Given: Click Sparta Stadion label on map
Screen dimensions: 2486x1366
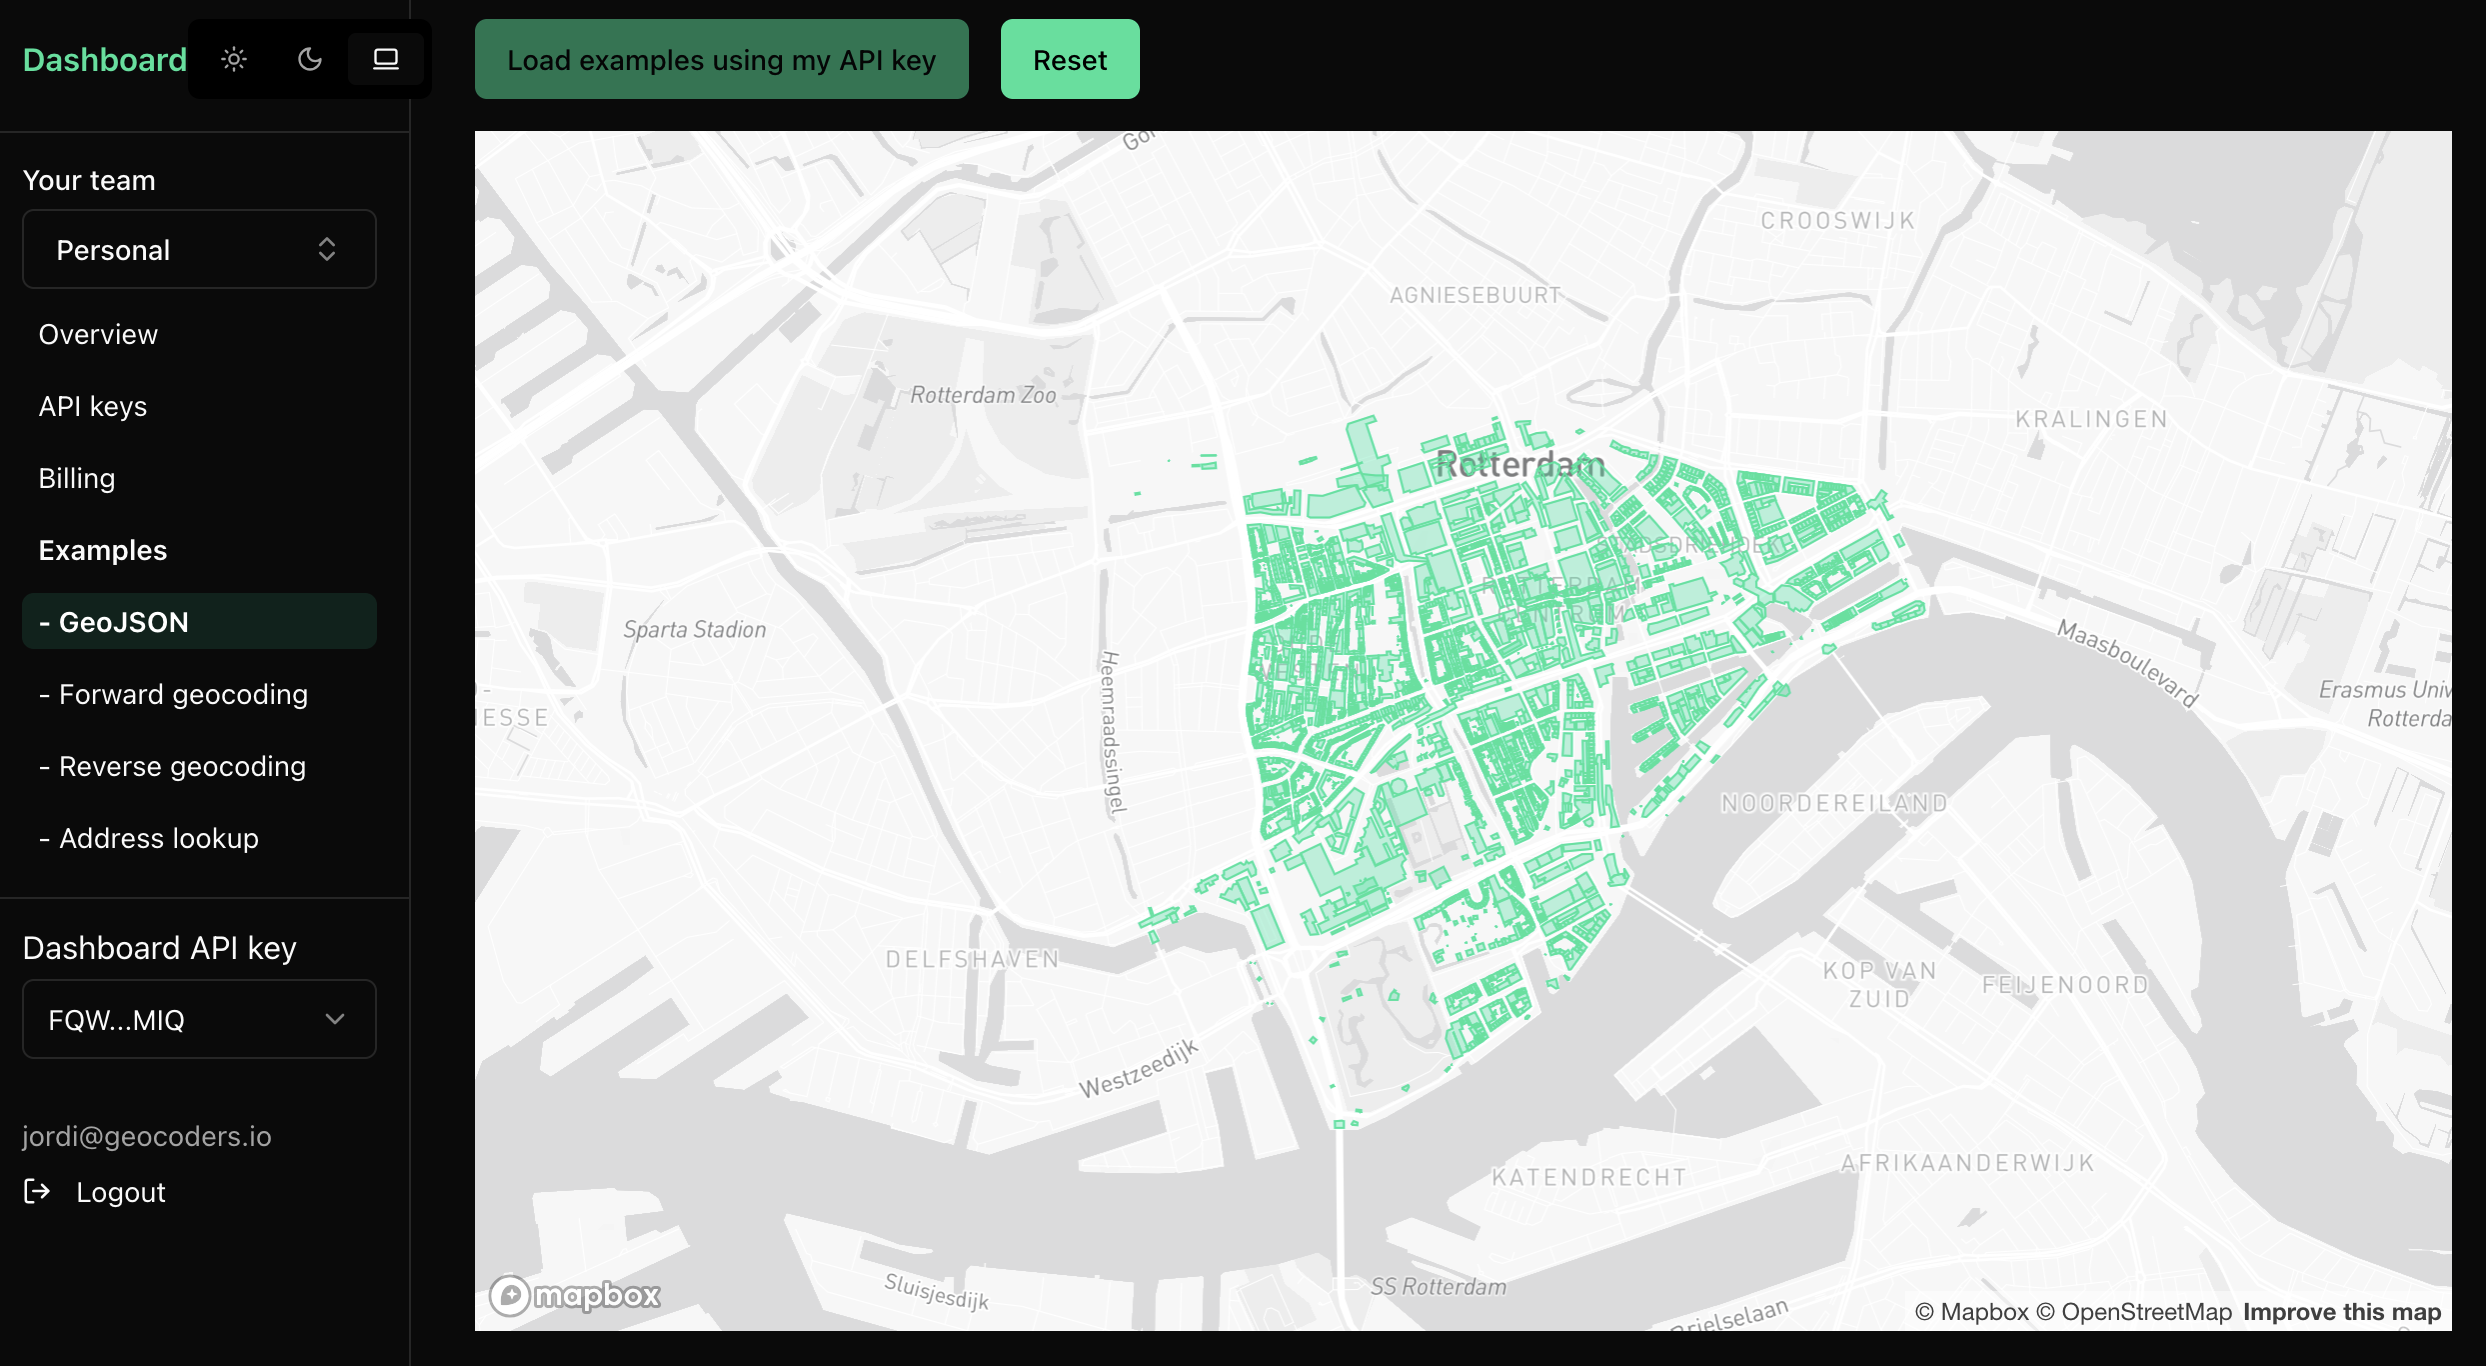Looking at the screenshot, I should point(695,629).
